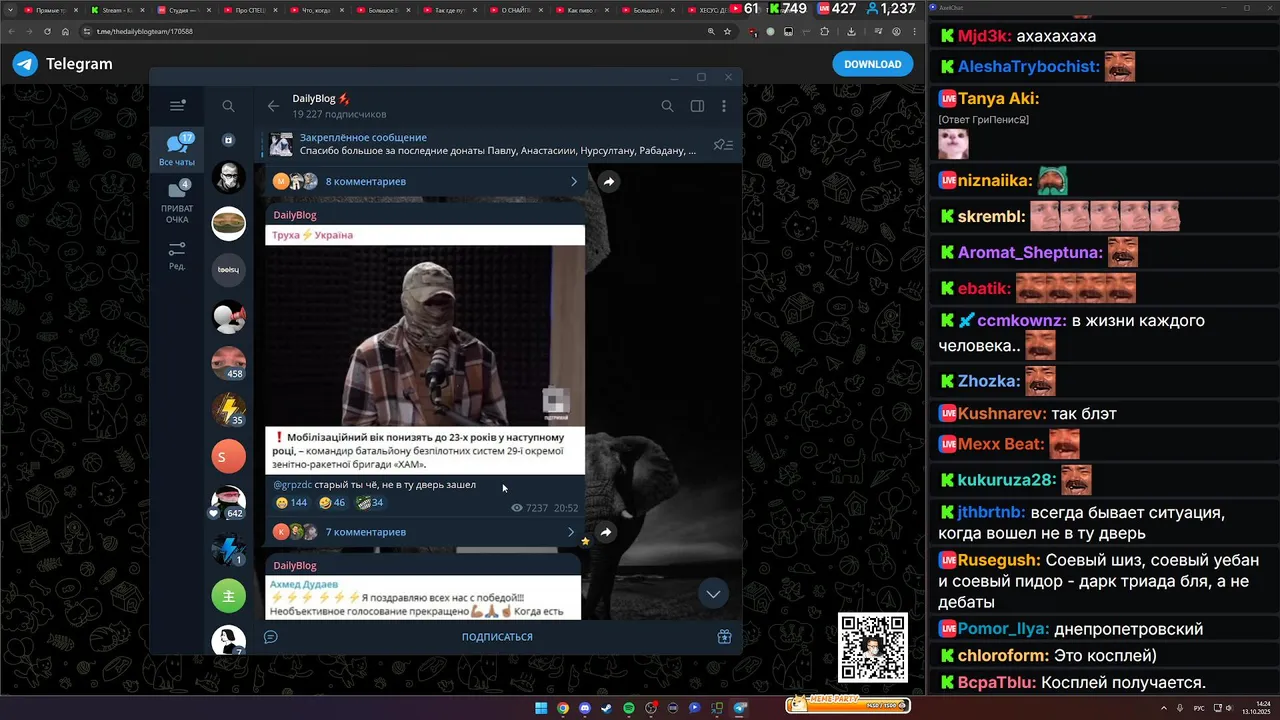The height and width of the screenshot is (720, 1280).
Task: Click the blue DOWNLOAD button
Action: click(x=873, y=64)
